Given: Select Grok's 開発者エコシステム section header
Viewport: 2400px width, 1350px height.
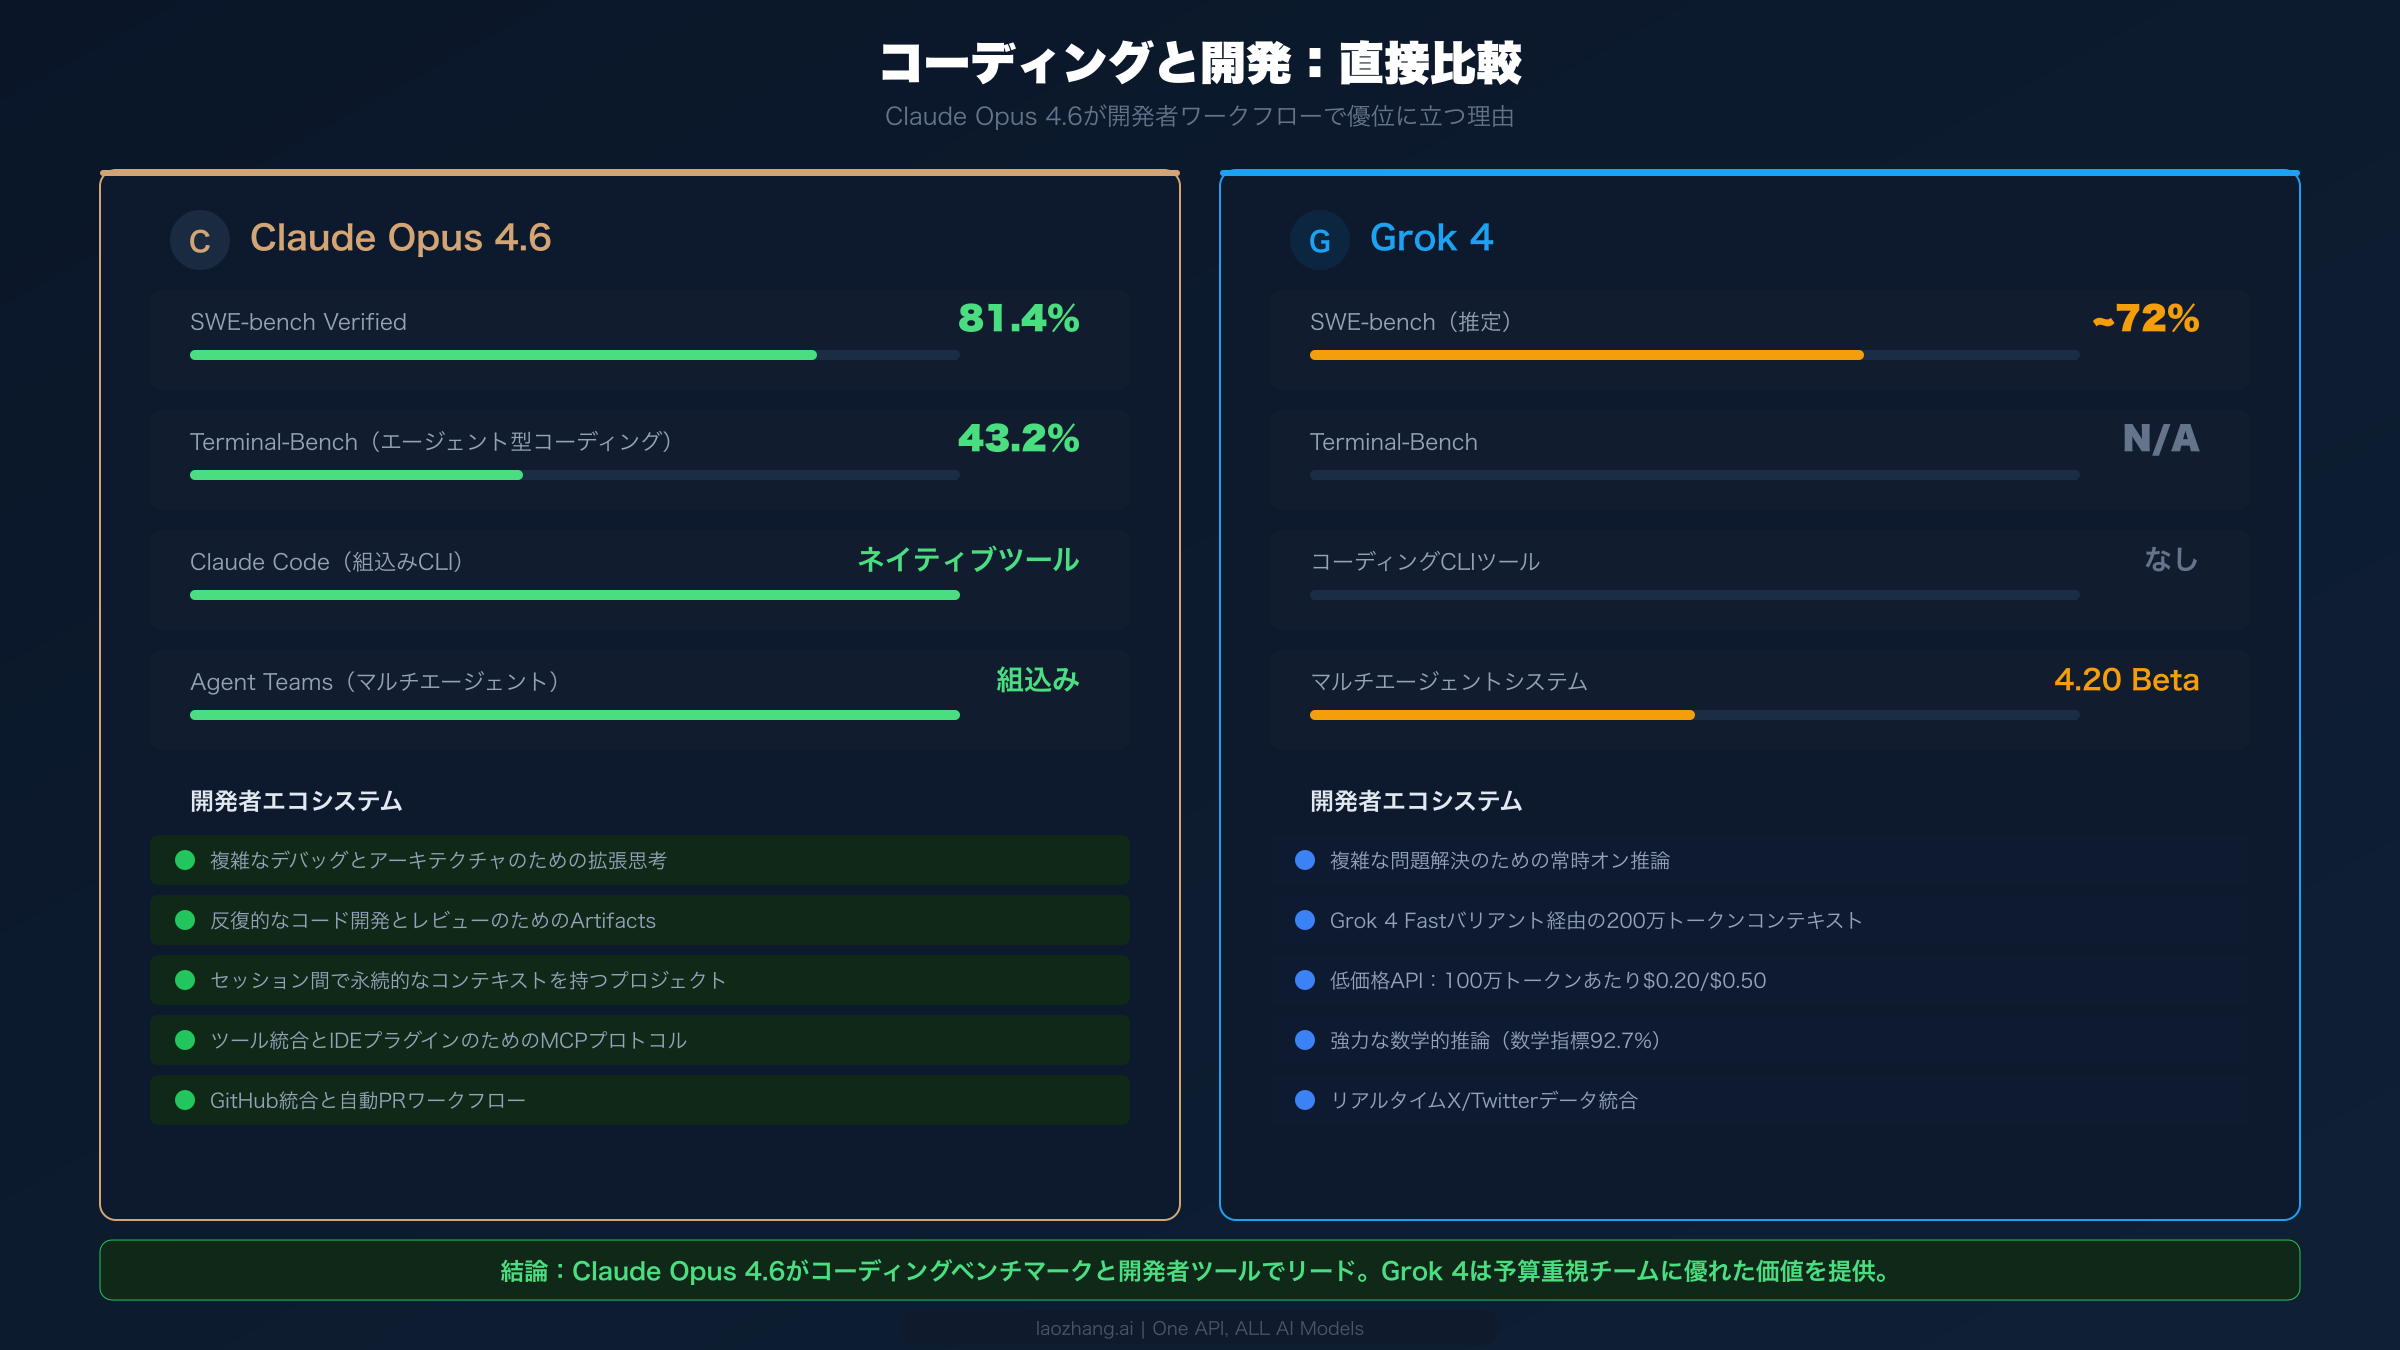Looking at the screenshot, I should 1414,800.
